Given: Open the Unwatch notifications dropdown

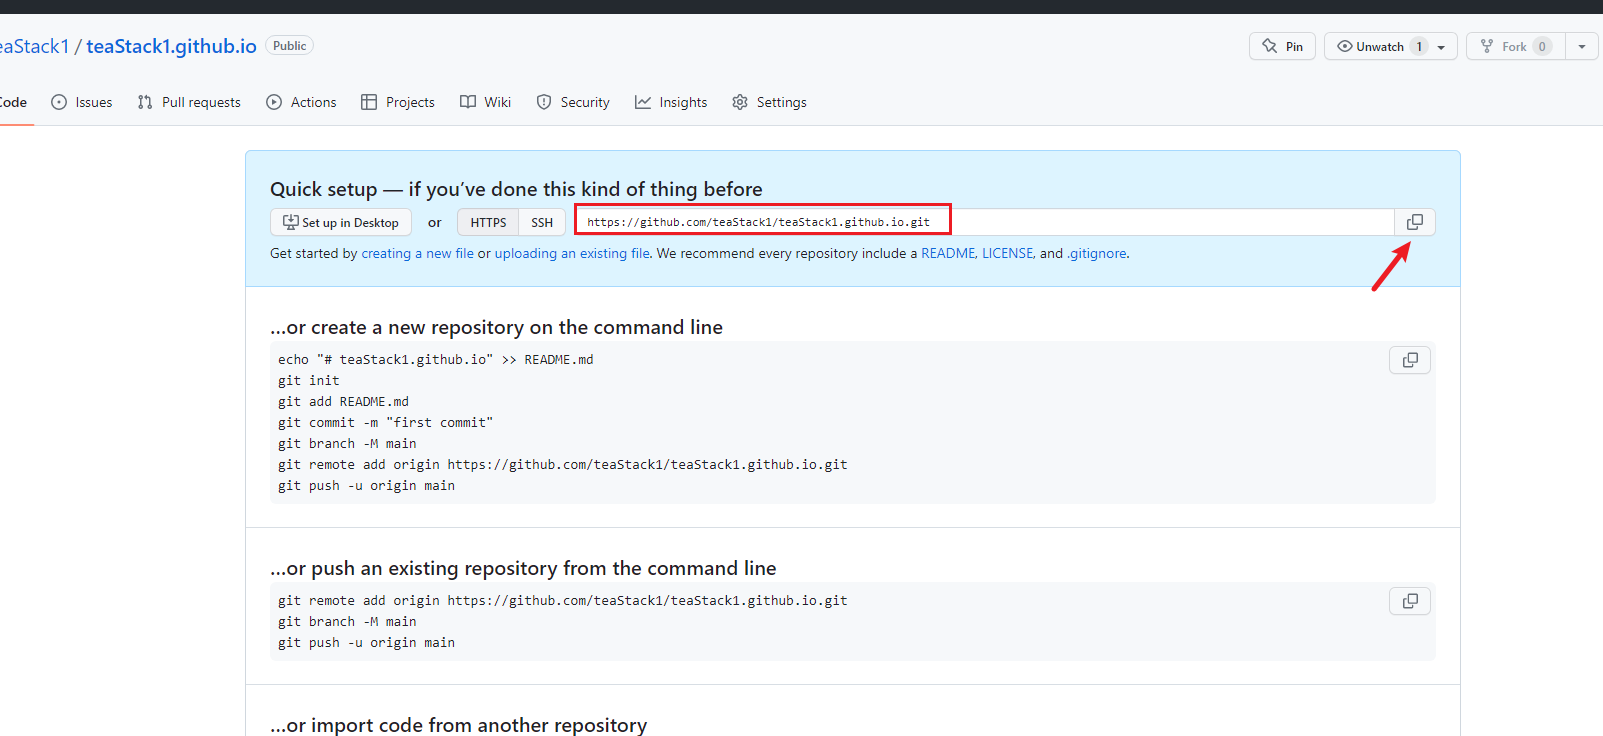Looking at the screenshot, I should [x=1391, y=46].
